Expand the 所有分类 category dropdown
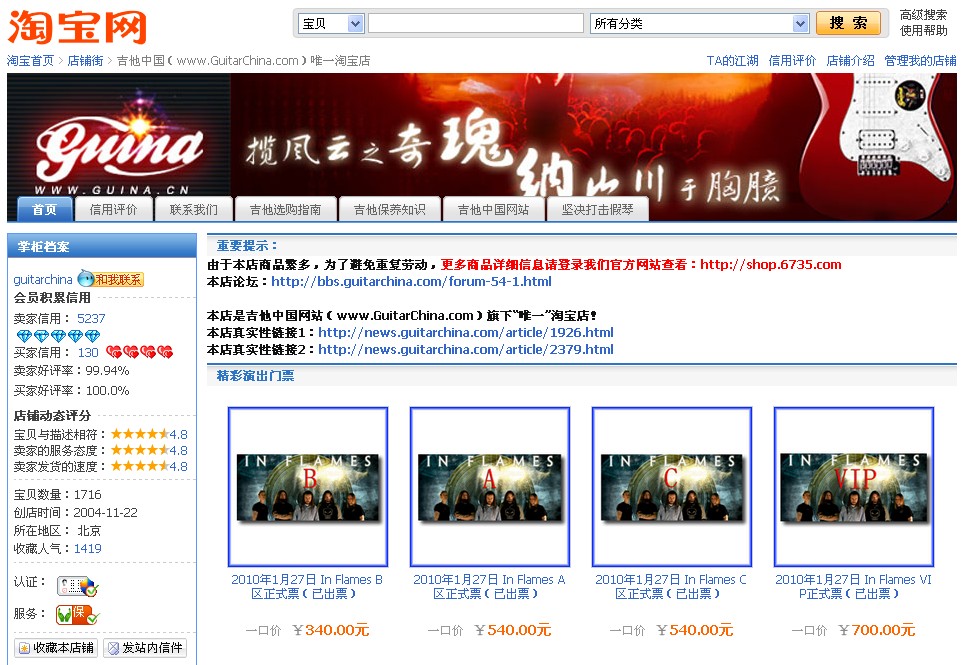 point(699,23)
